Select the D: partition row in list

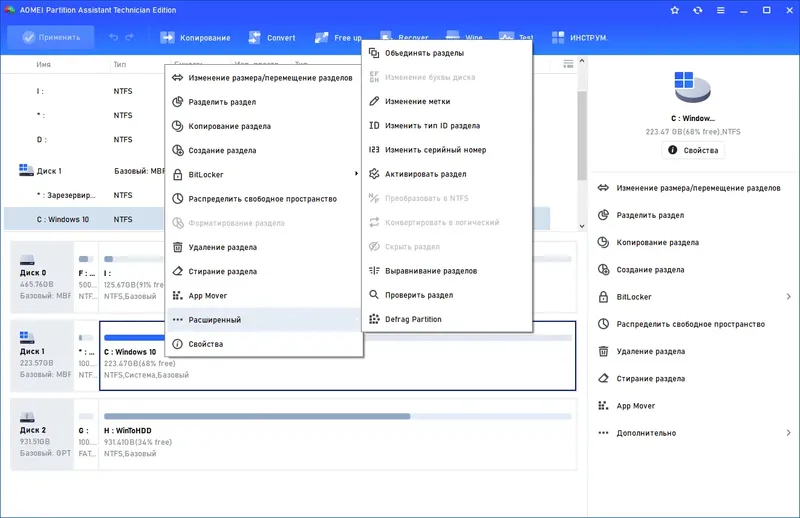click(x=80, y=139)
